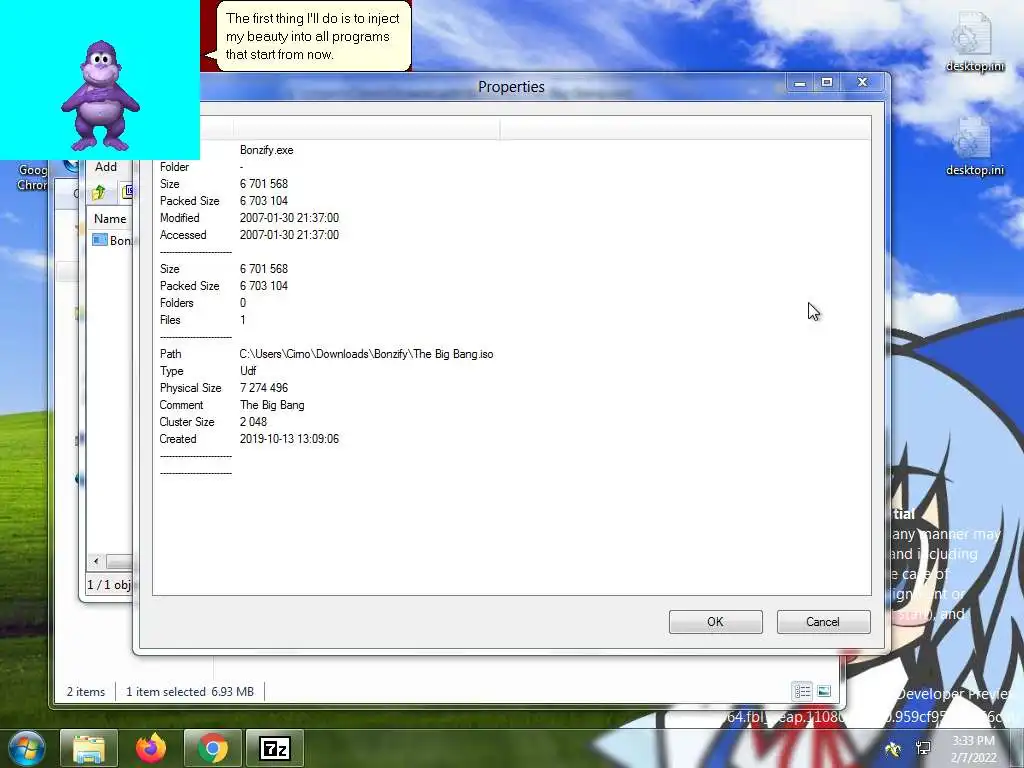Switch to the 7-Zip taskbar icon
The image size is (1024, 768).
coord(274,748)
